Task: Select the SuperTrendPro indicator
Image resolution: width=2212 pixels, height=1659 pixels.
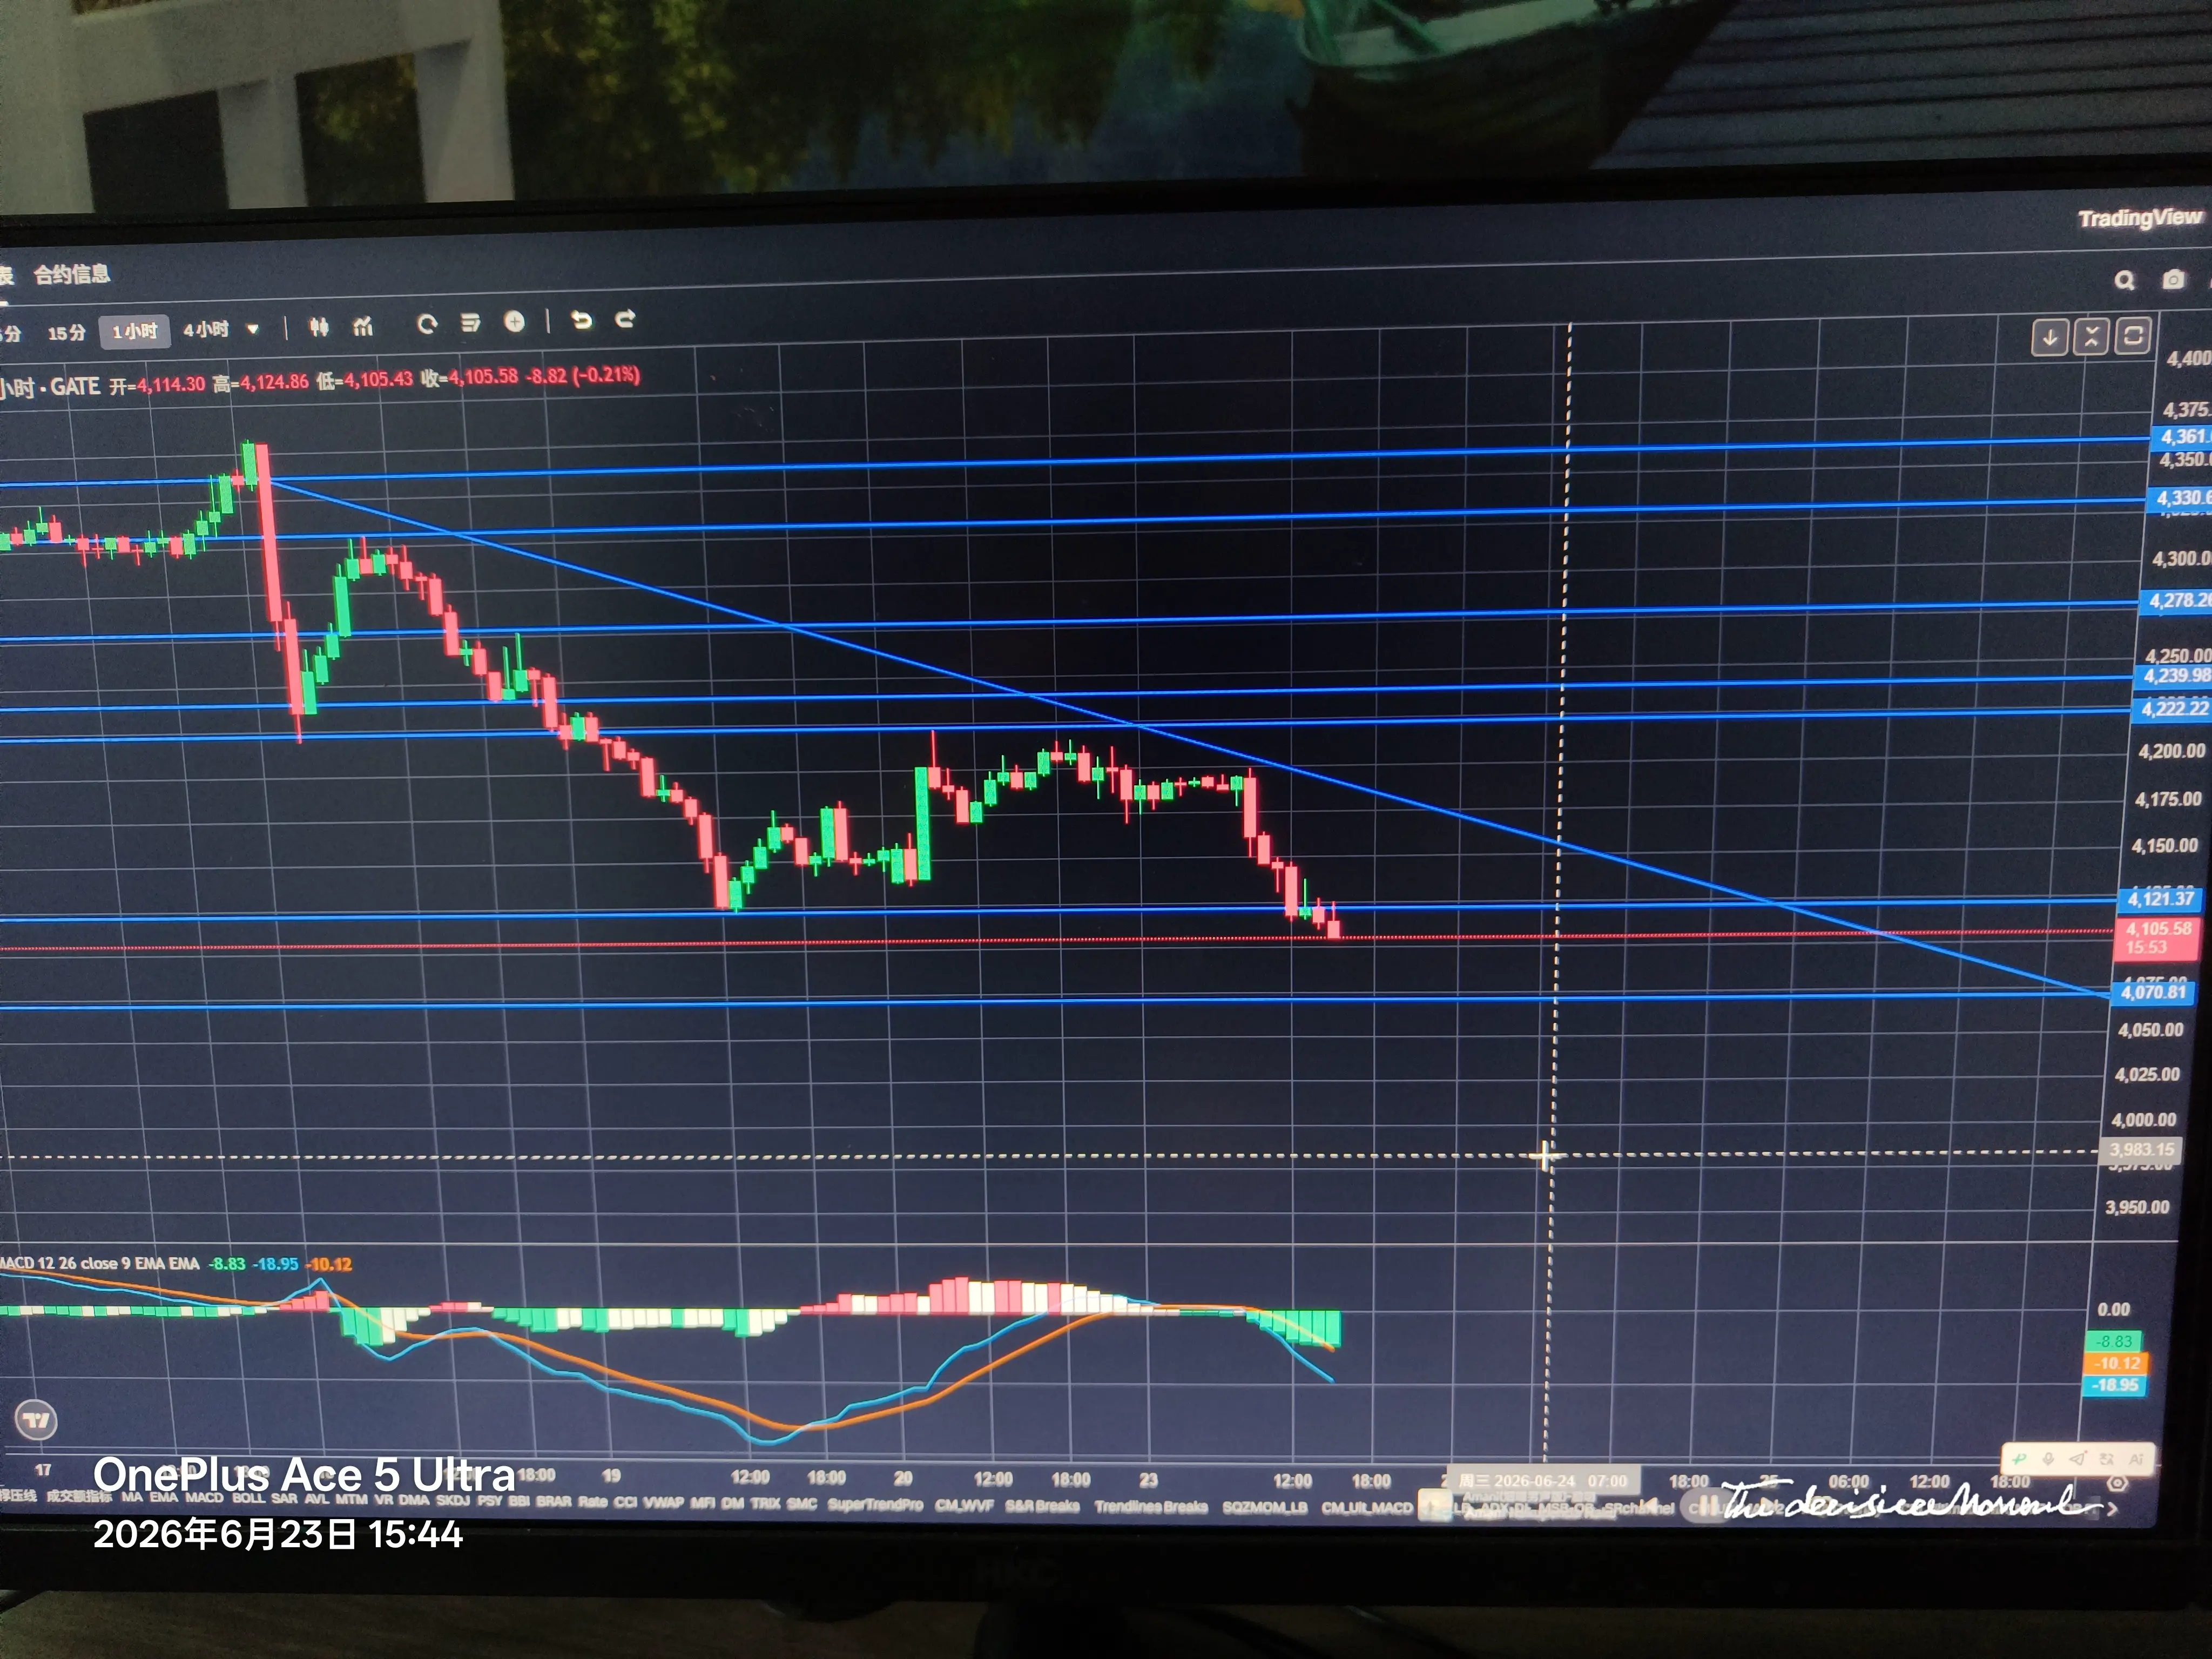Action: [x=875, y=1504]
